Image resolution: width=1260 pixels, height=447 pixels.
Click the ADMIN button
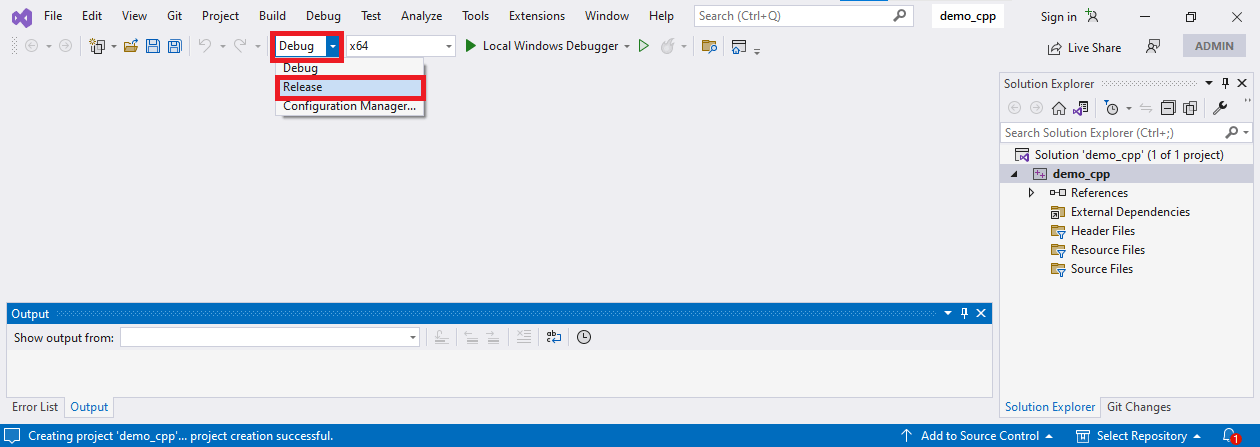[x=1214, y=46]
